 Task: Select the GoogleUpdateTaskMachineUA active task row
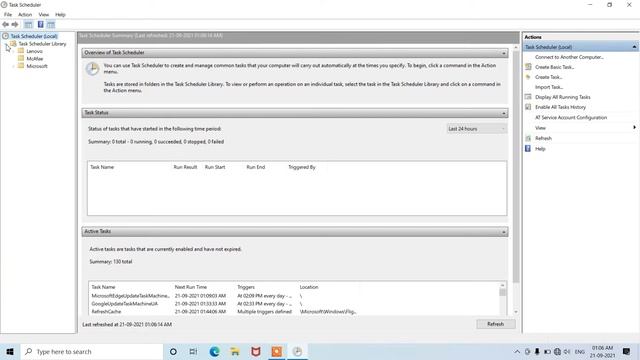point(294,304)
